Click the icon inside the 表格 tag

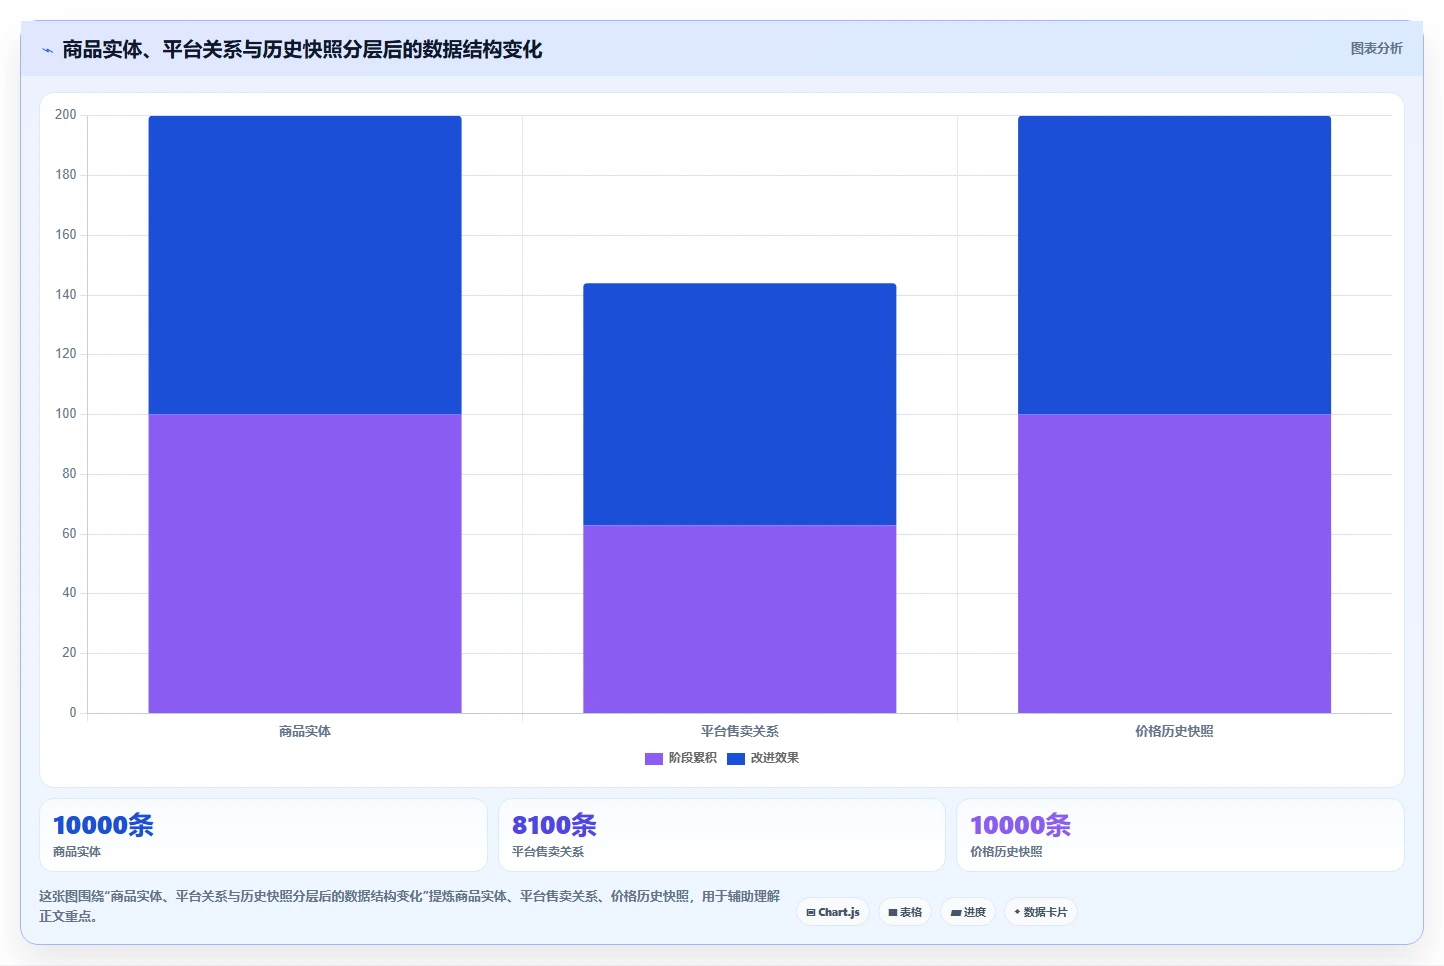click(x=893, y=912)
